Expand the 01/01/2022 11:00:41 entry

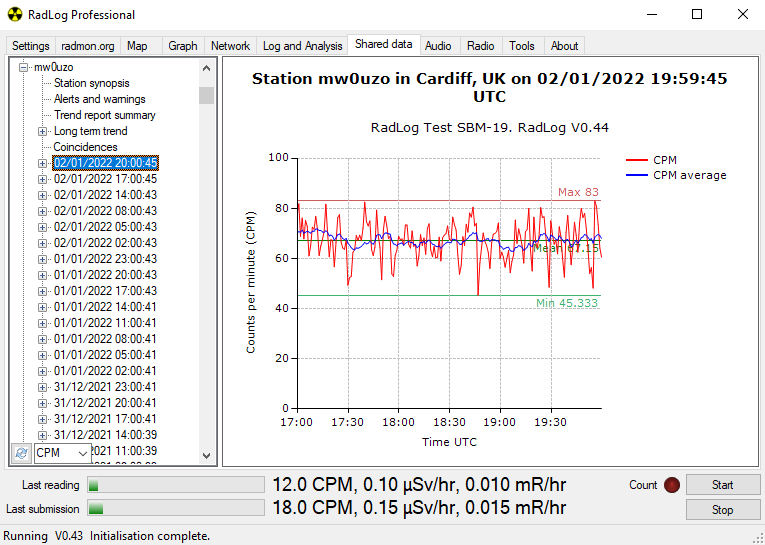(x=42, y=323)
